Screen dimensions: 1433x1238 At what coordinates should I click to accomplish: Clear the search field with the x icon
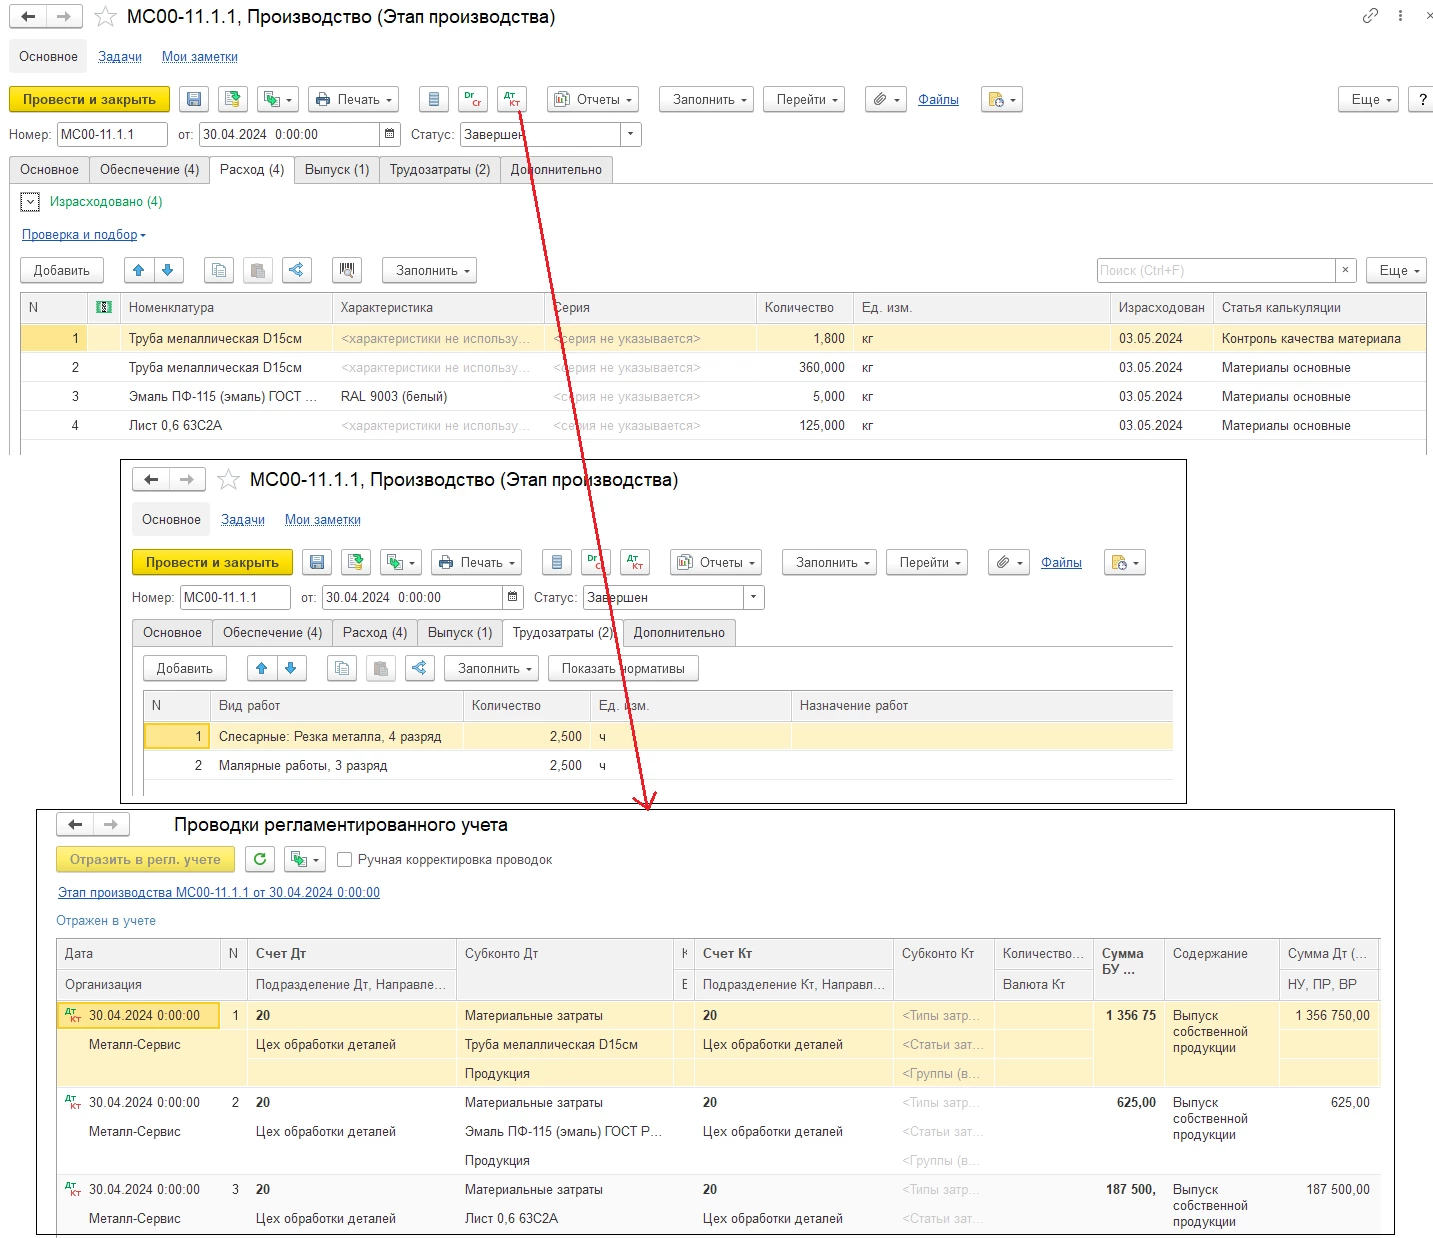(x=1345, y=270)
